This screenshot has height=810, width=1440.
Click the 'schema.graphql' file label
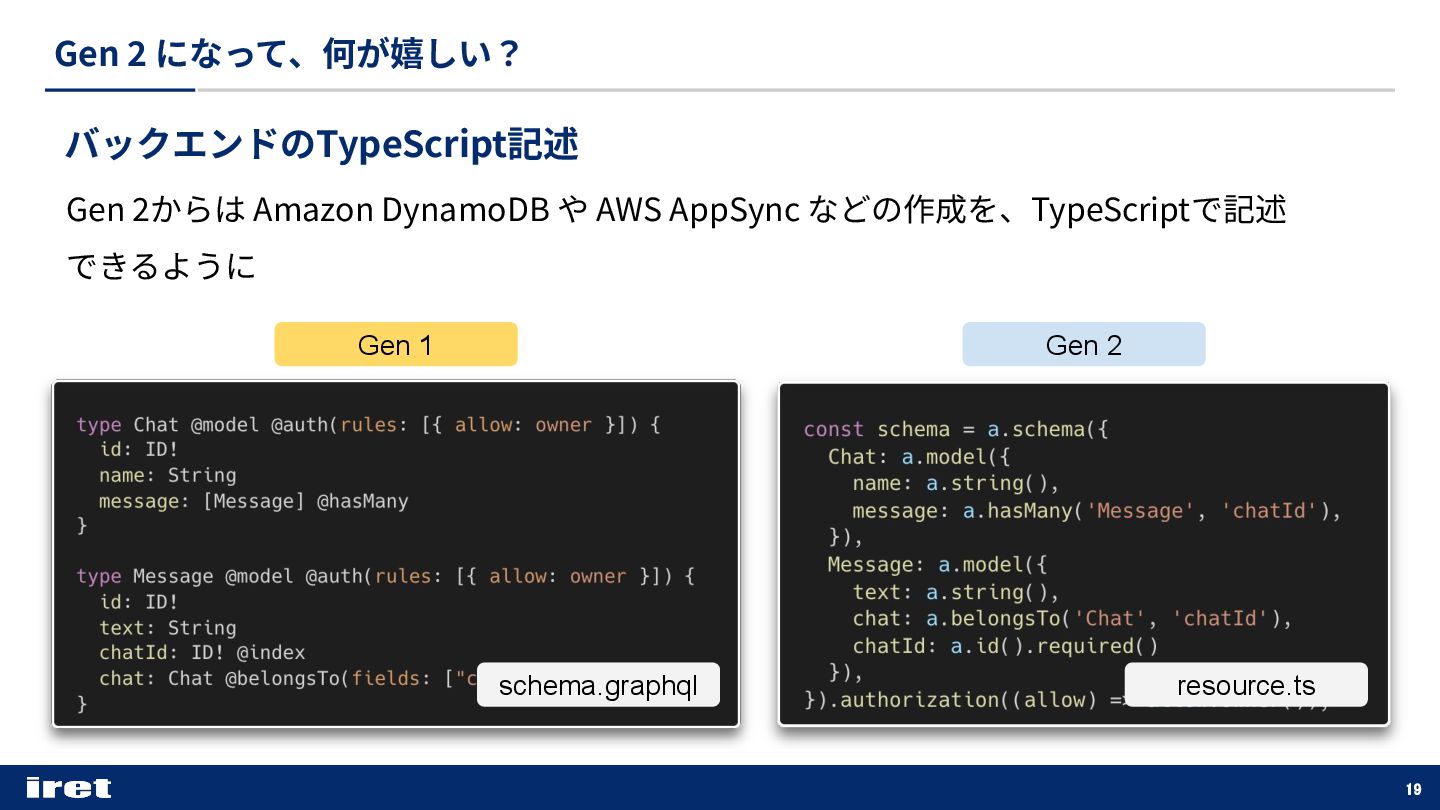(598, 685)
